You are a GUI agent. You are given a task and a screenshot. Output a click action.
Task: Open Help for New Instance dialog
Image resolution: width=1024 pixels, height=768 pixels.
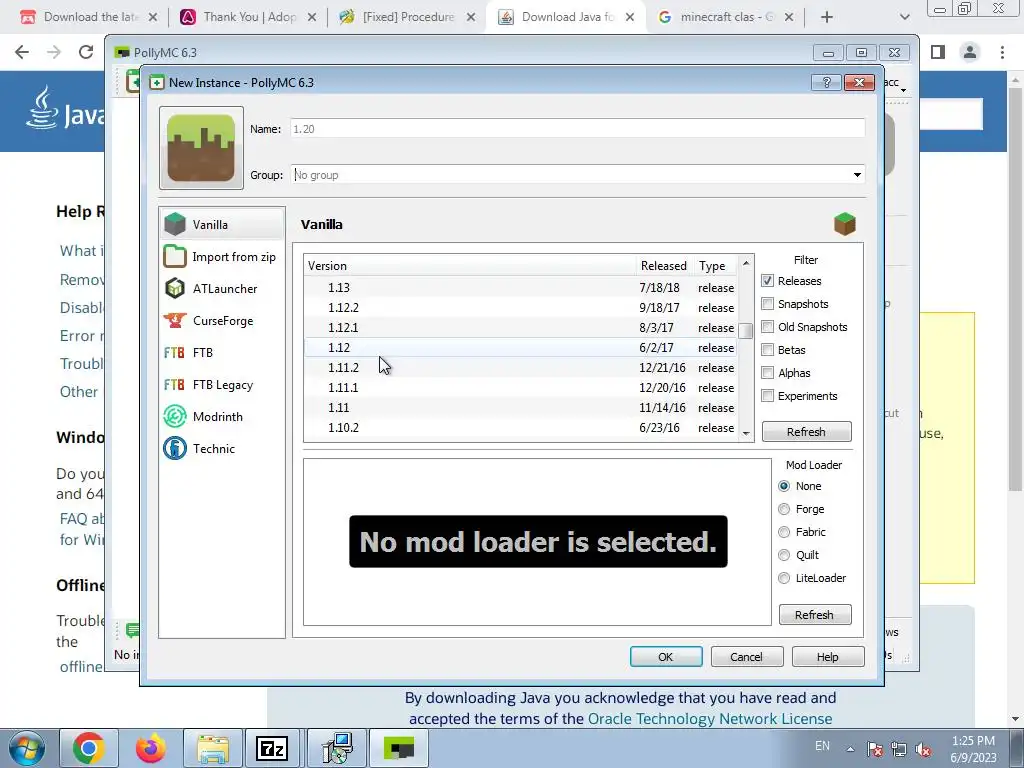point(828,657)
